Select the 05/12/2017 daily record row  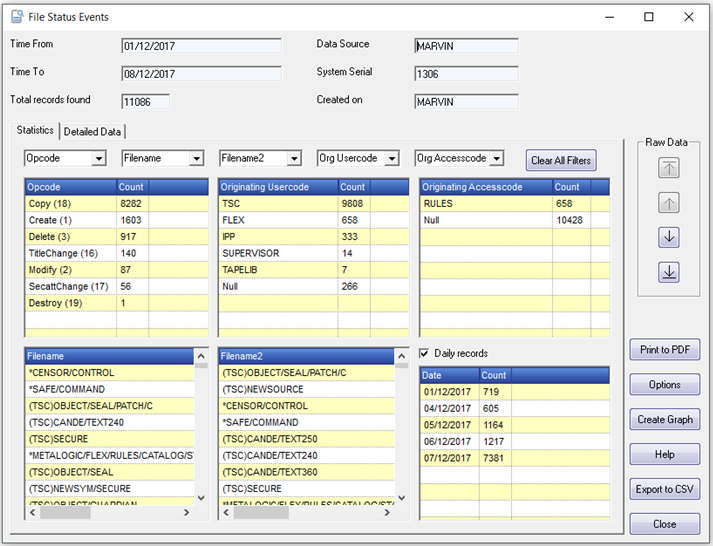pos(515,425)
